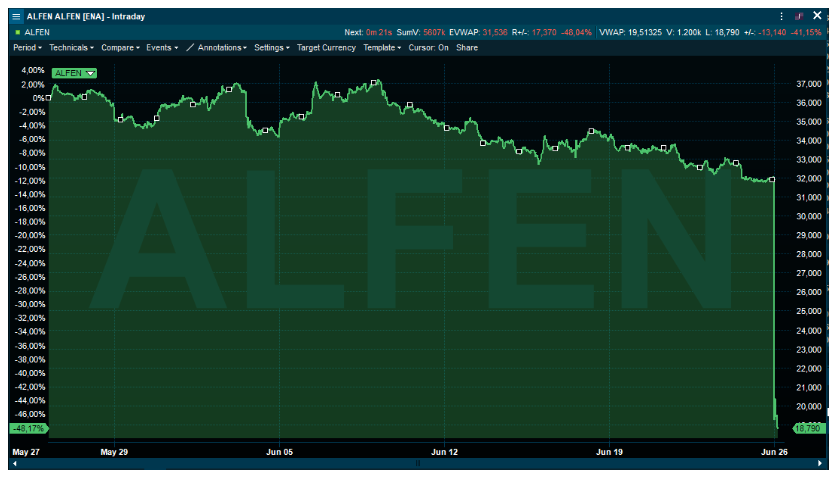Click the 18,790 green price label
The image size is (835, 482).
coord(808,428)
